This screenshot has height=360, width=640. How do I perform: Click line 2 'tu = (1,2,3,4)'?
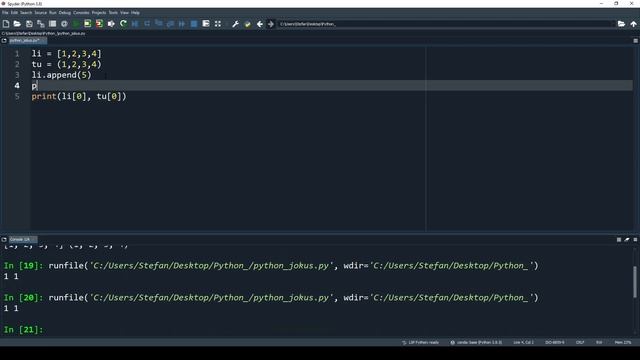click(67, 64)
